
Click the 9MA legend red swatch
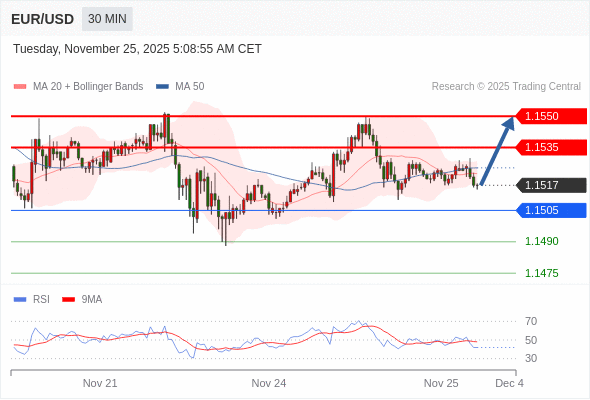pos(68,300)
